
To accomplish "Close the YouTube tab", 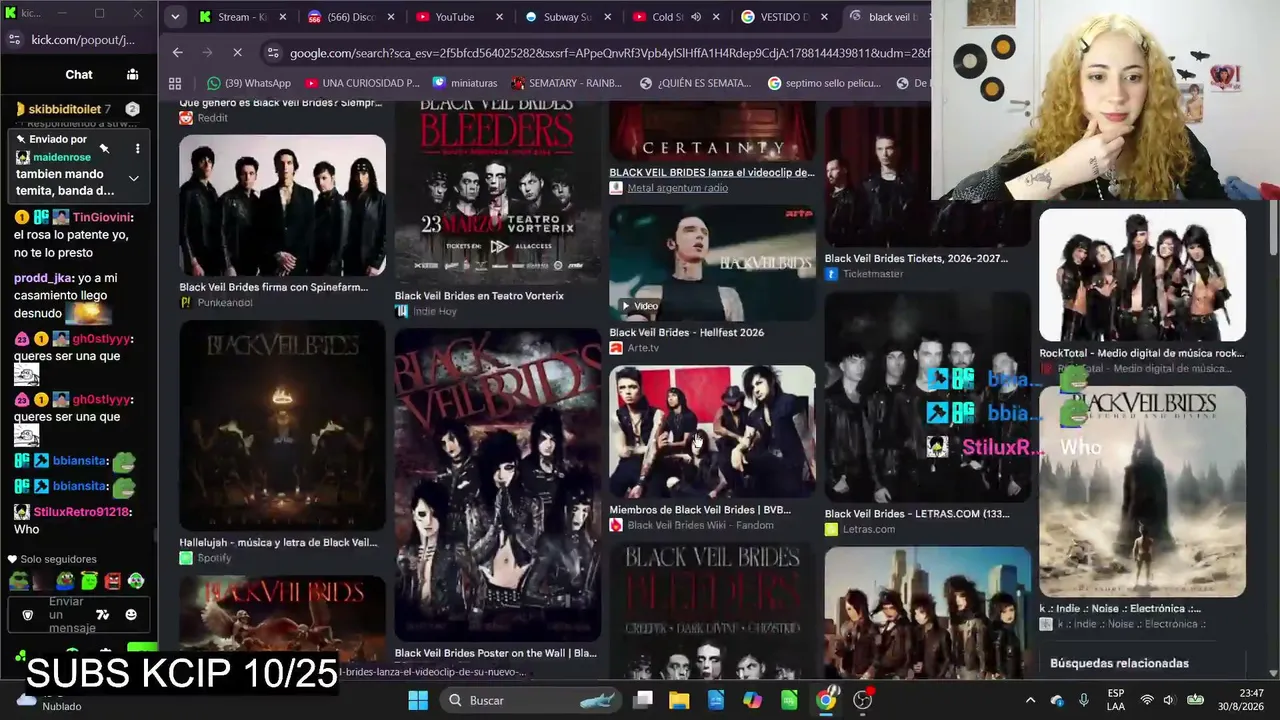I will click(x=499, y=17).
